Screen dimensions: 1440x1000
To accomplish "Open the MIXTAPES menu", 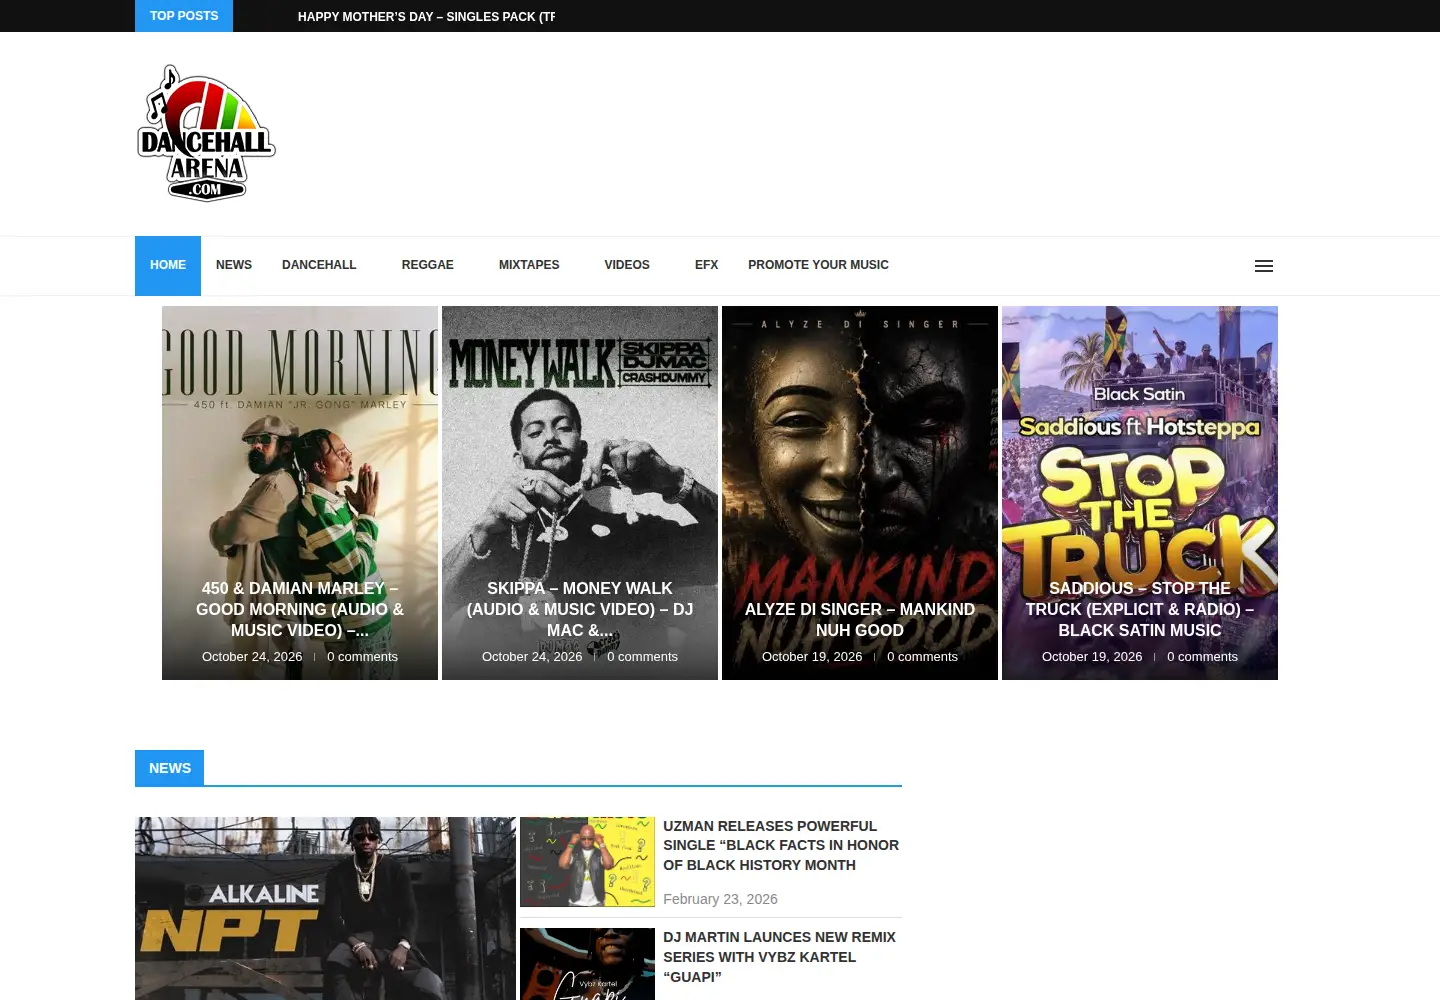I will [529, 265].
